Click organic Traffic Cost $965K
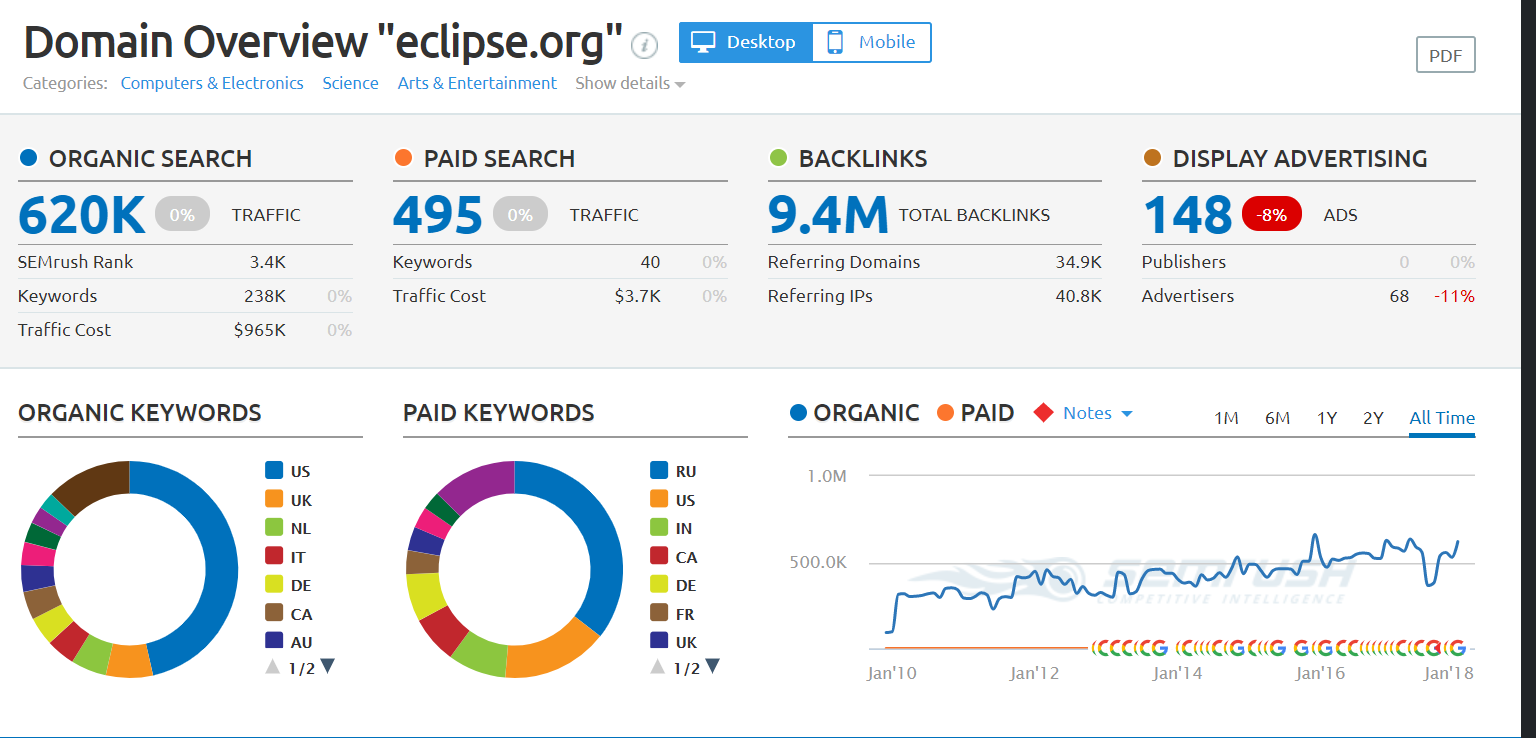Viewport: 1536px width, 738px height. (x=259, y=330)
